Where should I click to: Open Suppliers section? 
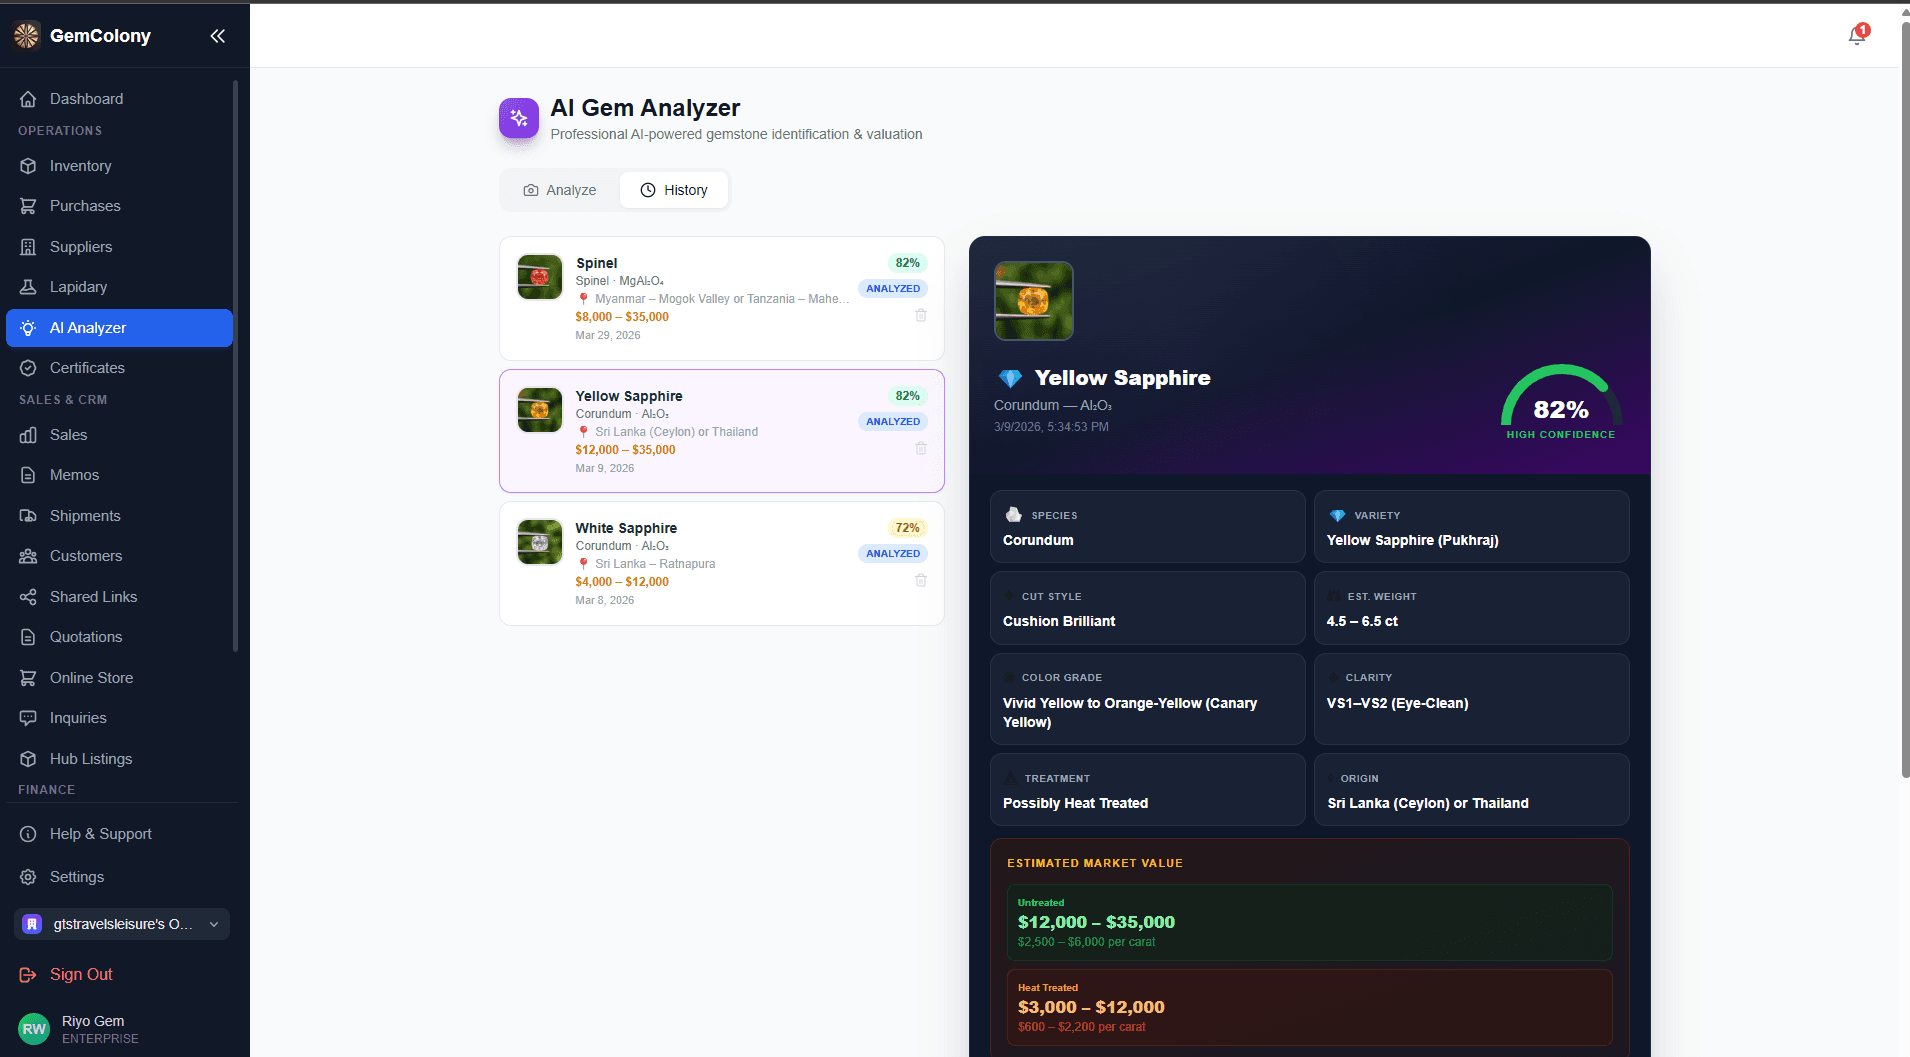119,247
